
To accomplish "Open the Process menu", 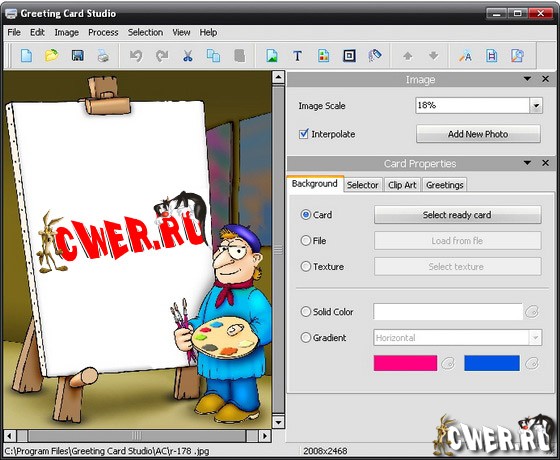I will click(103, 32).
